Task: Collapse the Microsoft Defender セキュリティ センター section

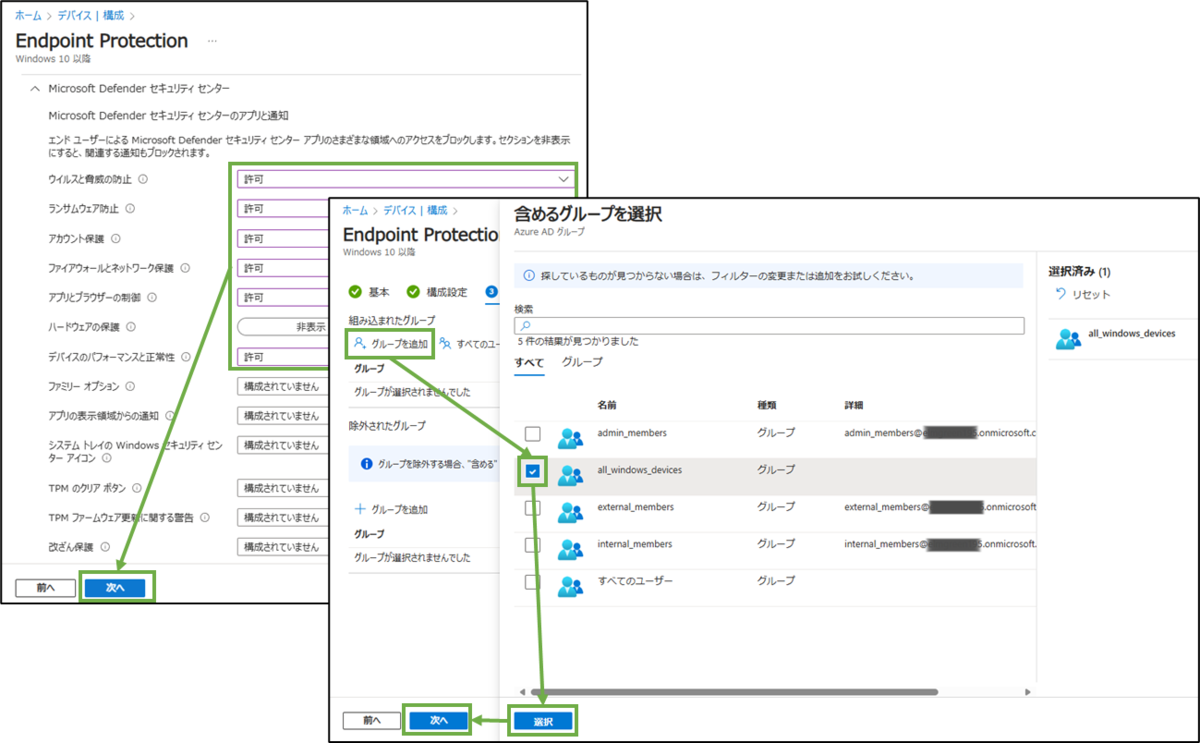Action: pos(37,89)
